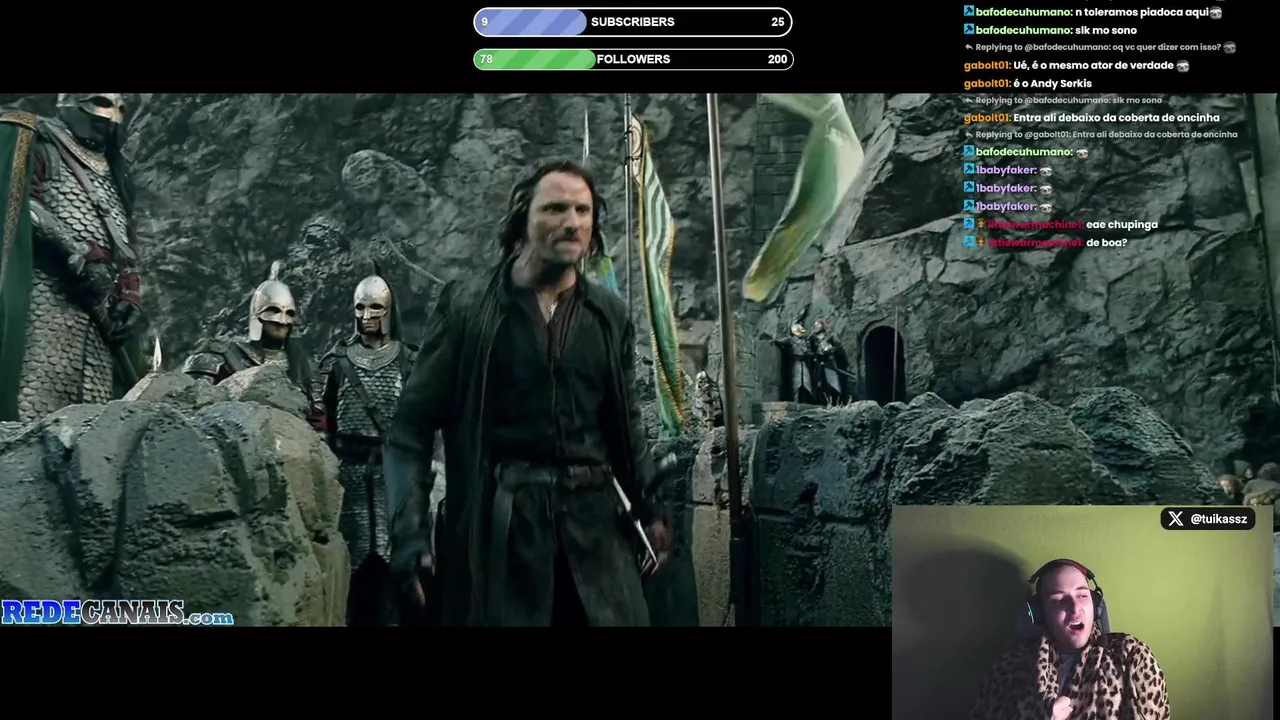Click the message text 'é o Andy Serkis'
Viewport: 1280px width, 720px height.
1053,84
